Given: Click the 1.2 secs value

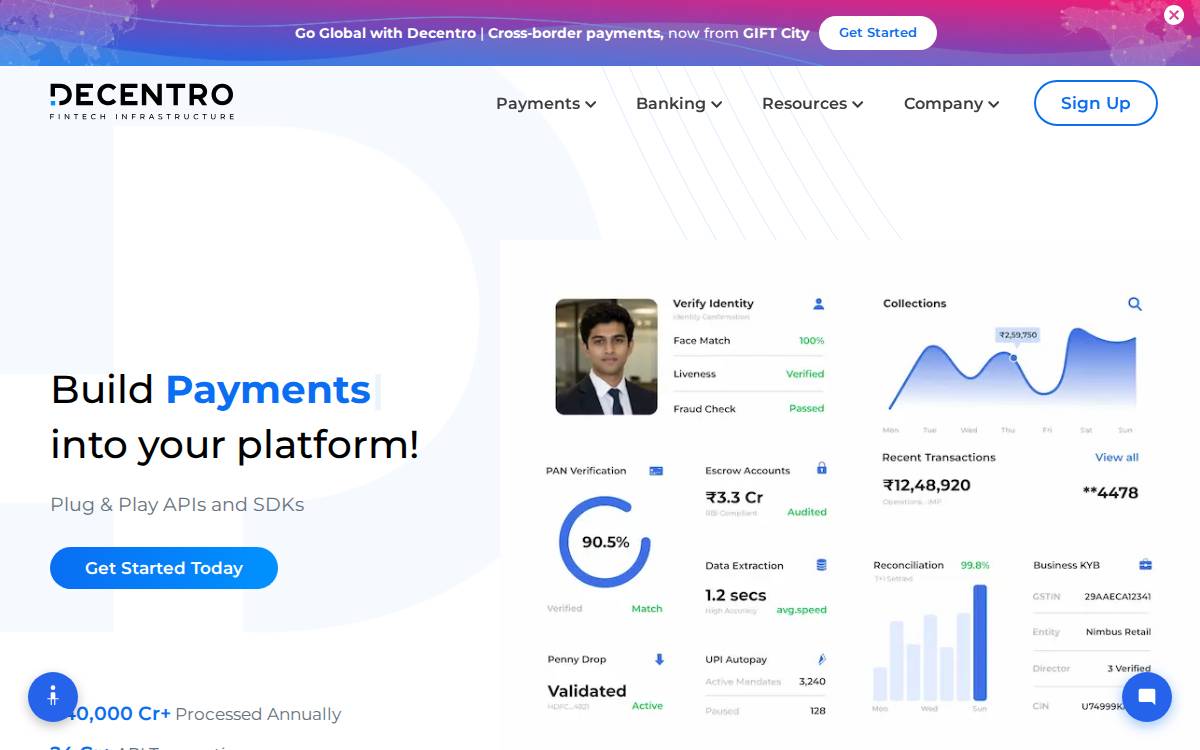Looking at the screenshot, I should tap(735, 595).
